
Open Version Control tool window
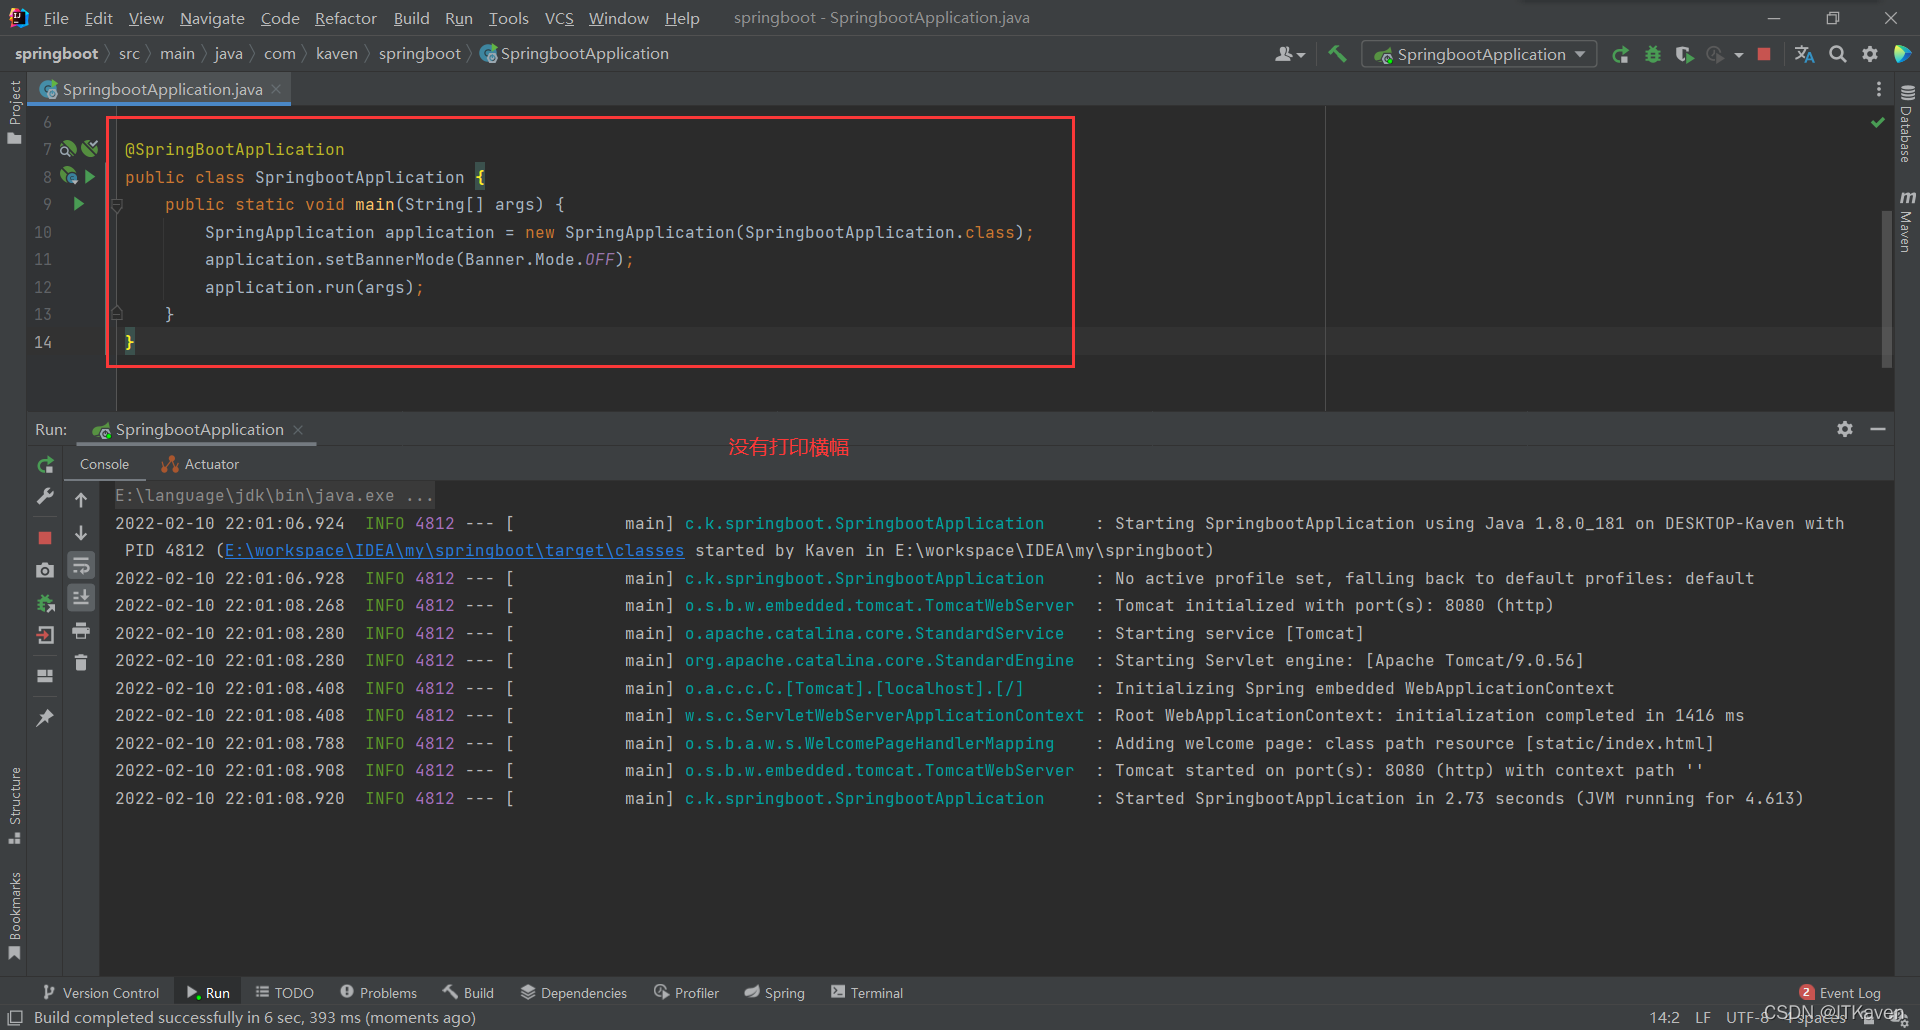click(101, 993)
